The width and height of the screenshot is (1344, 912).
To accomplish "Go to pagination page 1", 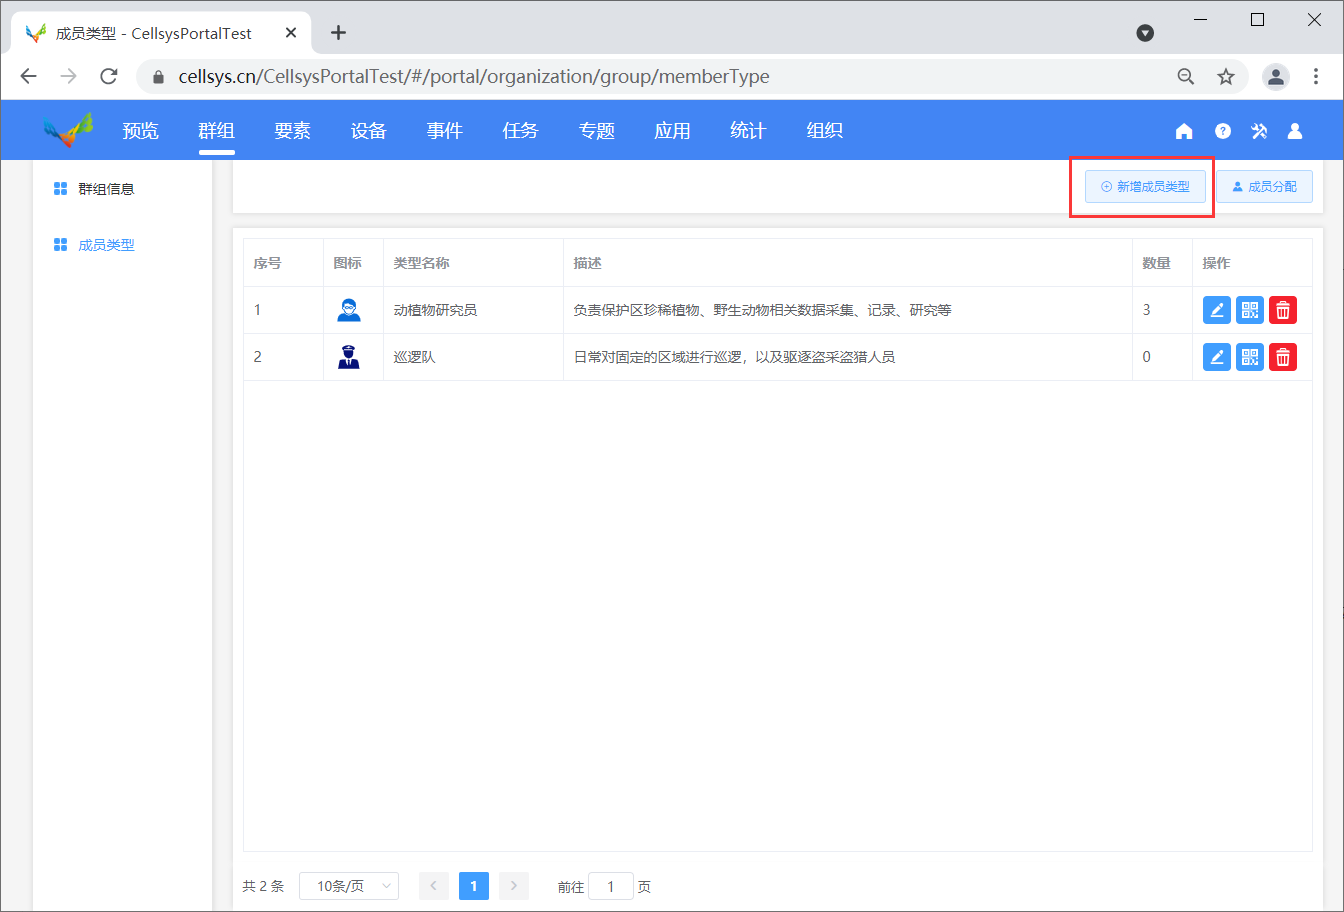I will 474,886.
